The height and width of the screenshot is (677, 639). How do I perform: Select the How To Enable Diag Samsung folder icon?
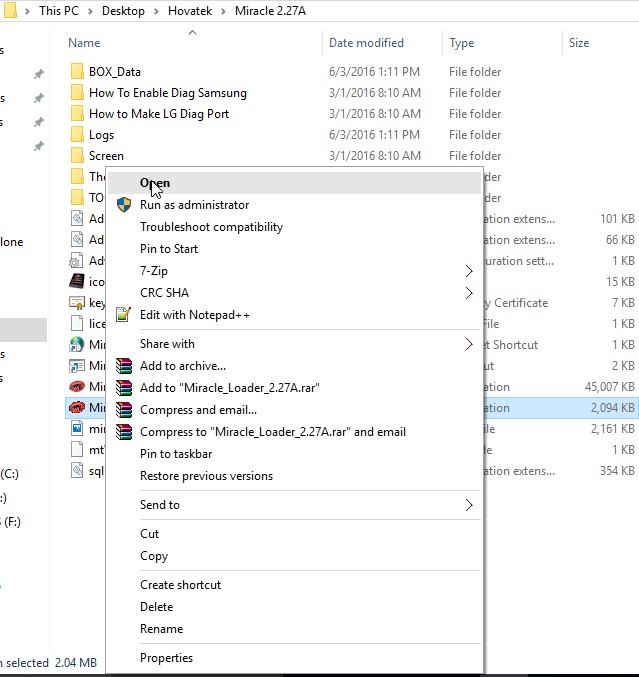(77, 93)
